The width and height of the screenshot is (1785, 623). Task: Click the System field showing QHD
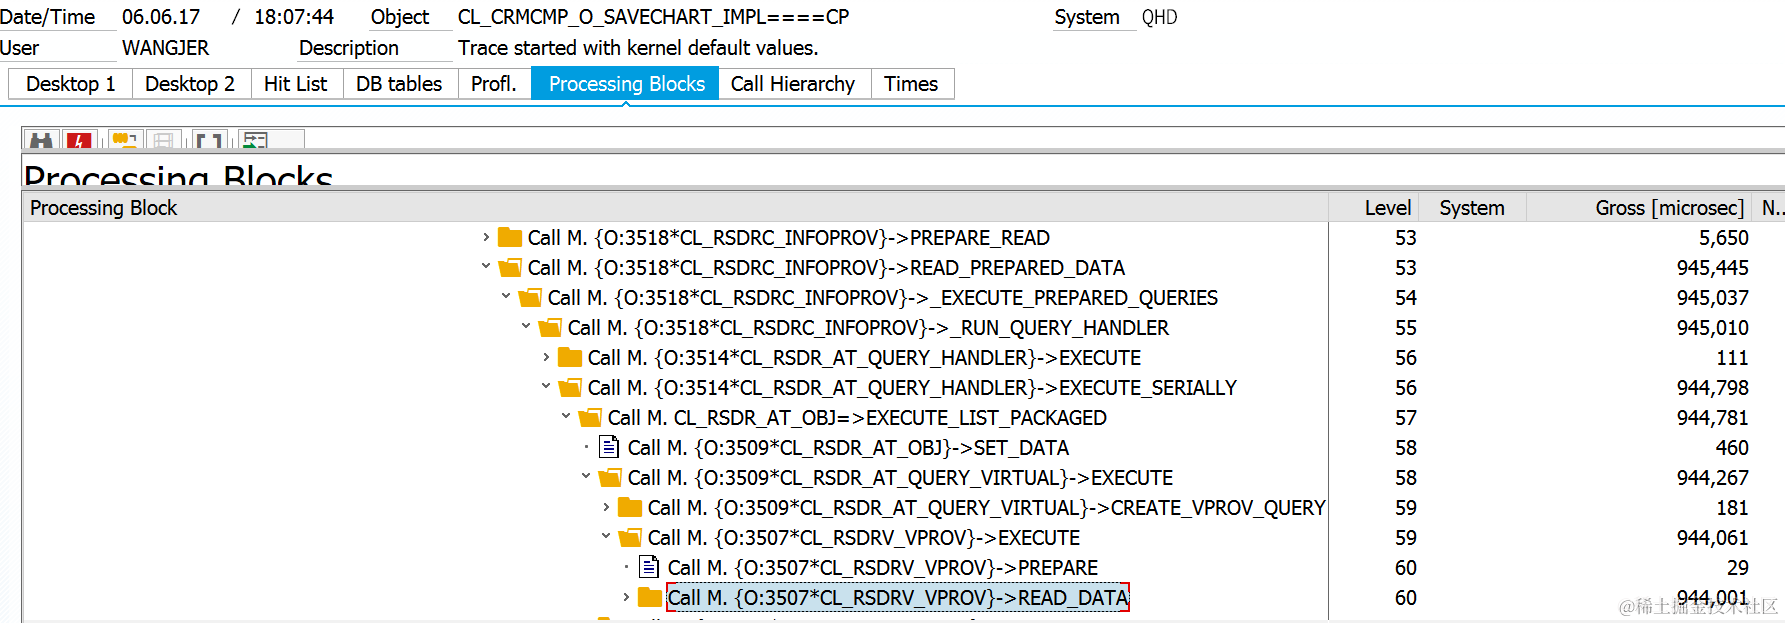tap(1160, 17)
